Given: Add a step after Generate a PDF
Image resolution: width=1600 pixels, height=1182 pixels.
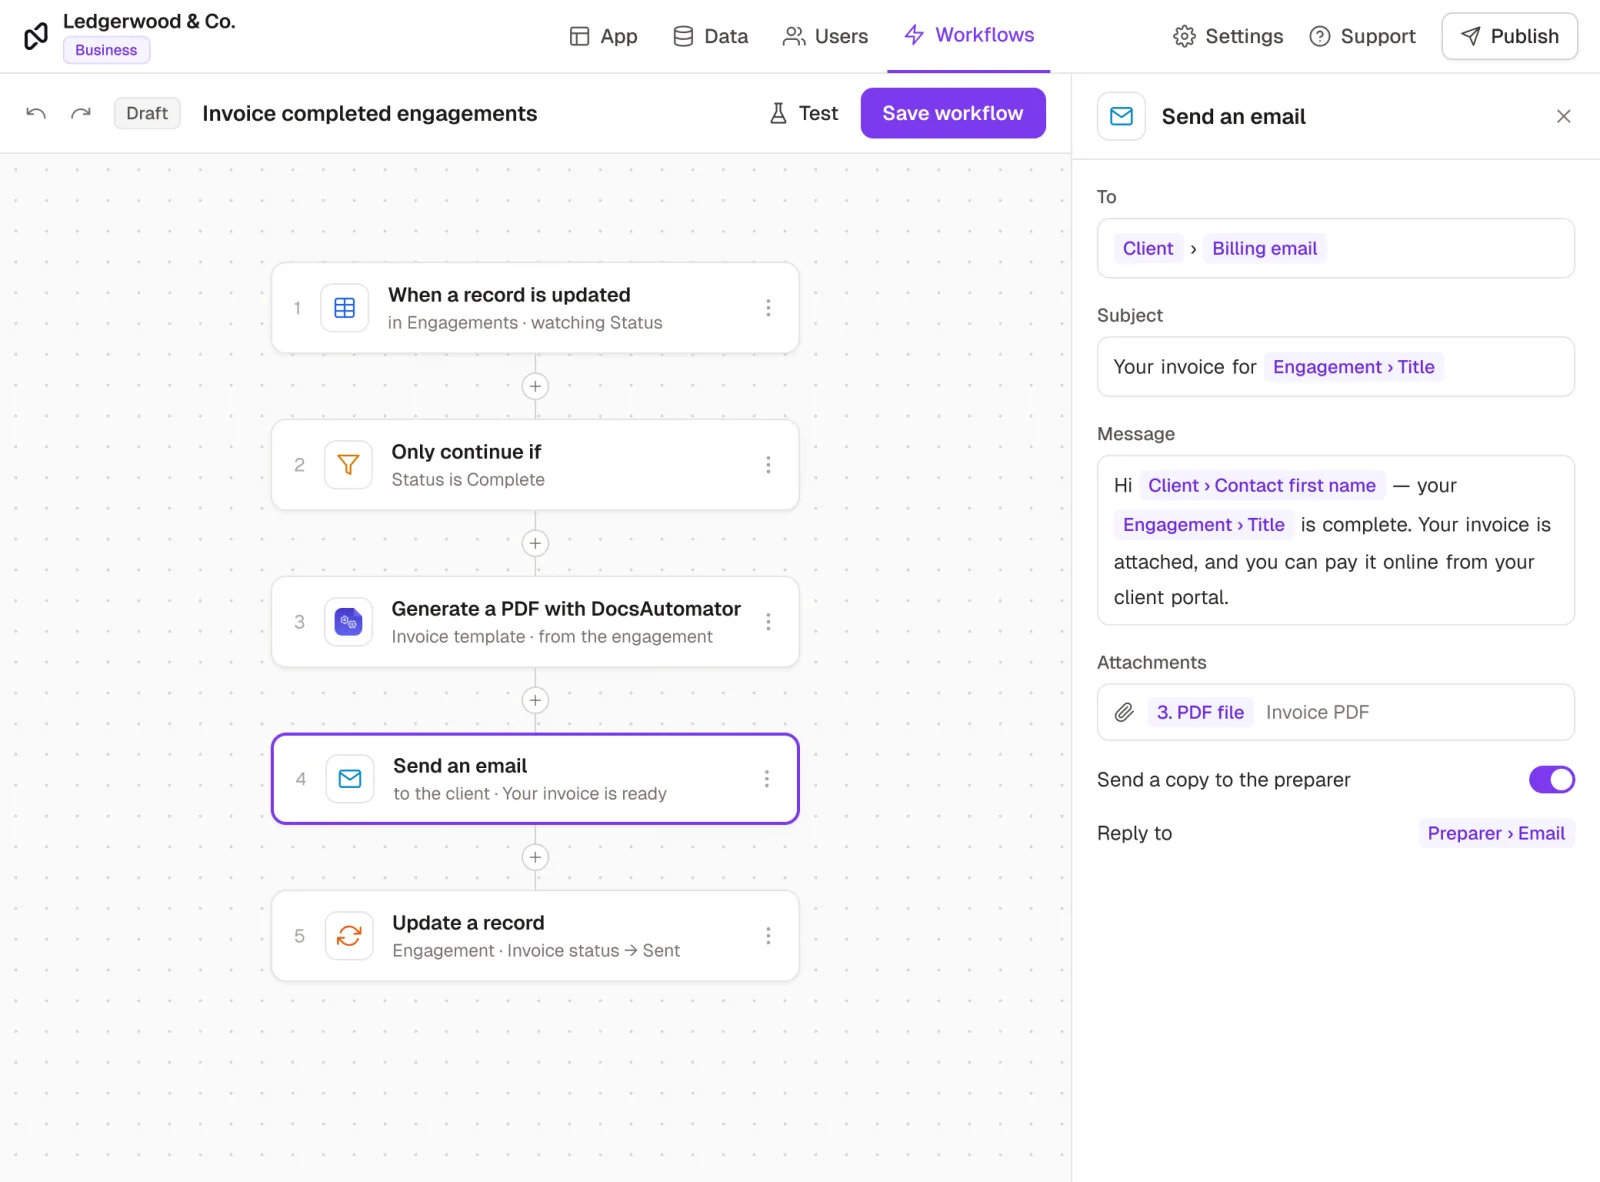Looking at the screenshot, I should click(535, 700).
